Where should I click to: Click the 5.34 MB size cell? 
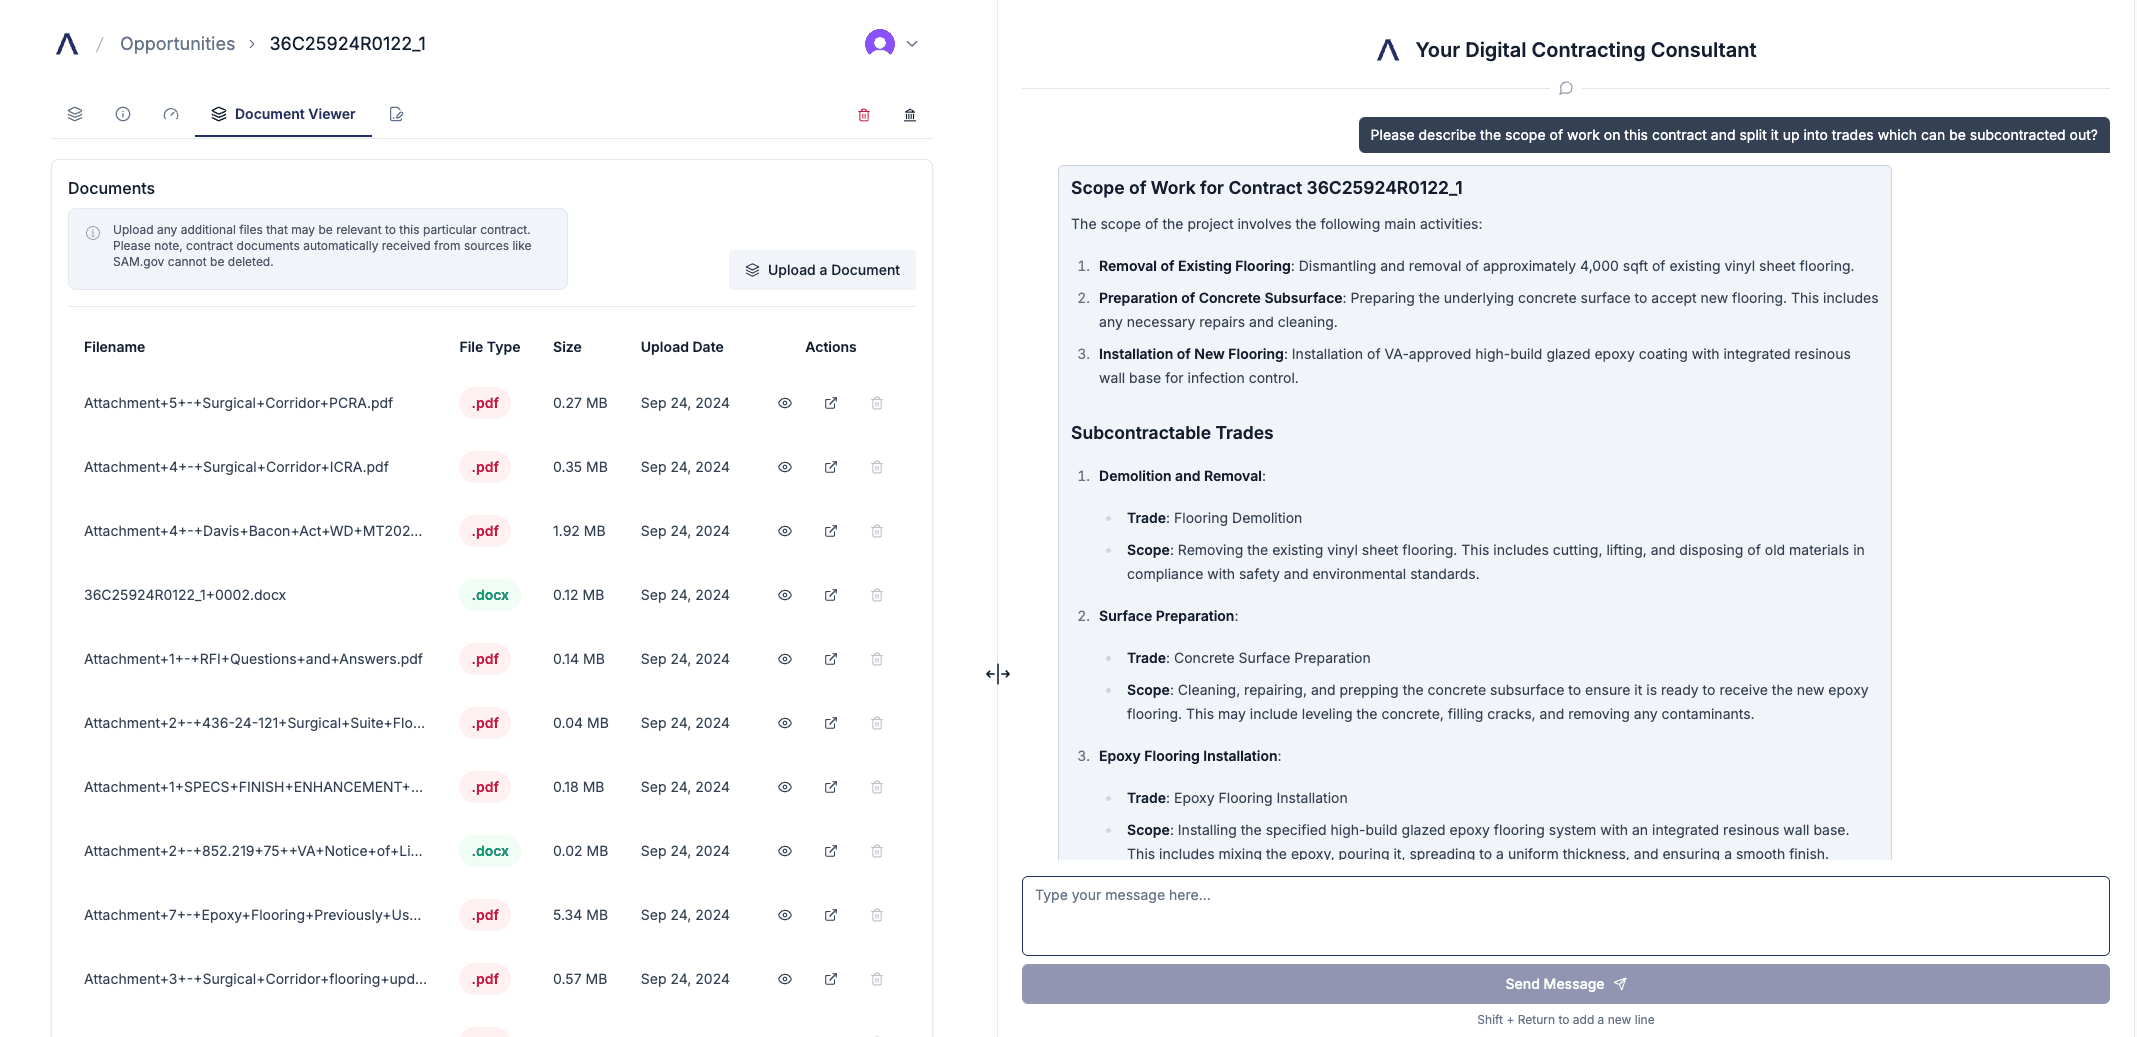(x=580, y=915)
